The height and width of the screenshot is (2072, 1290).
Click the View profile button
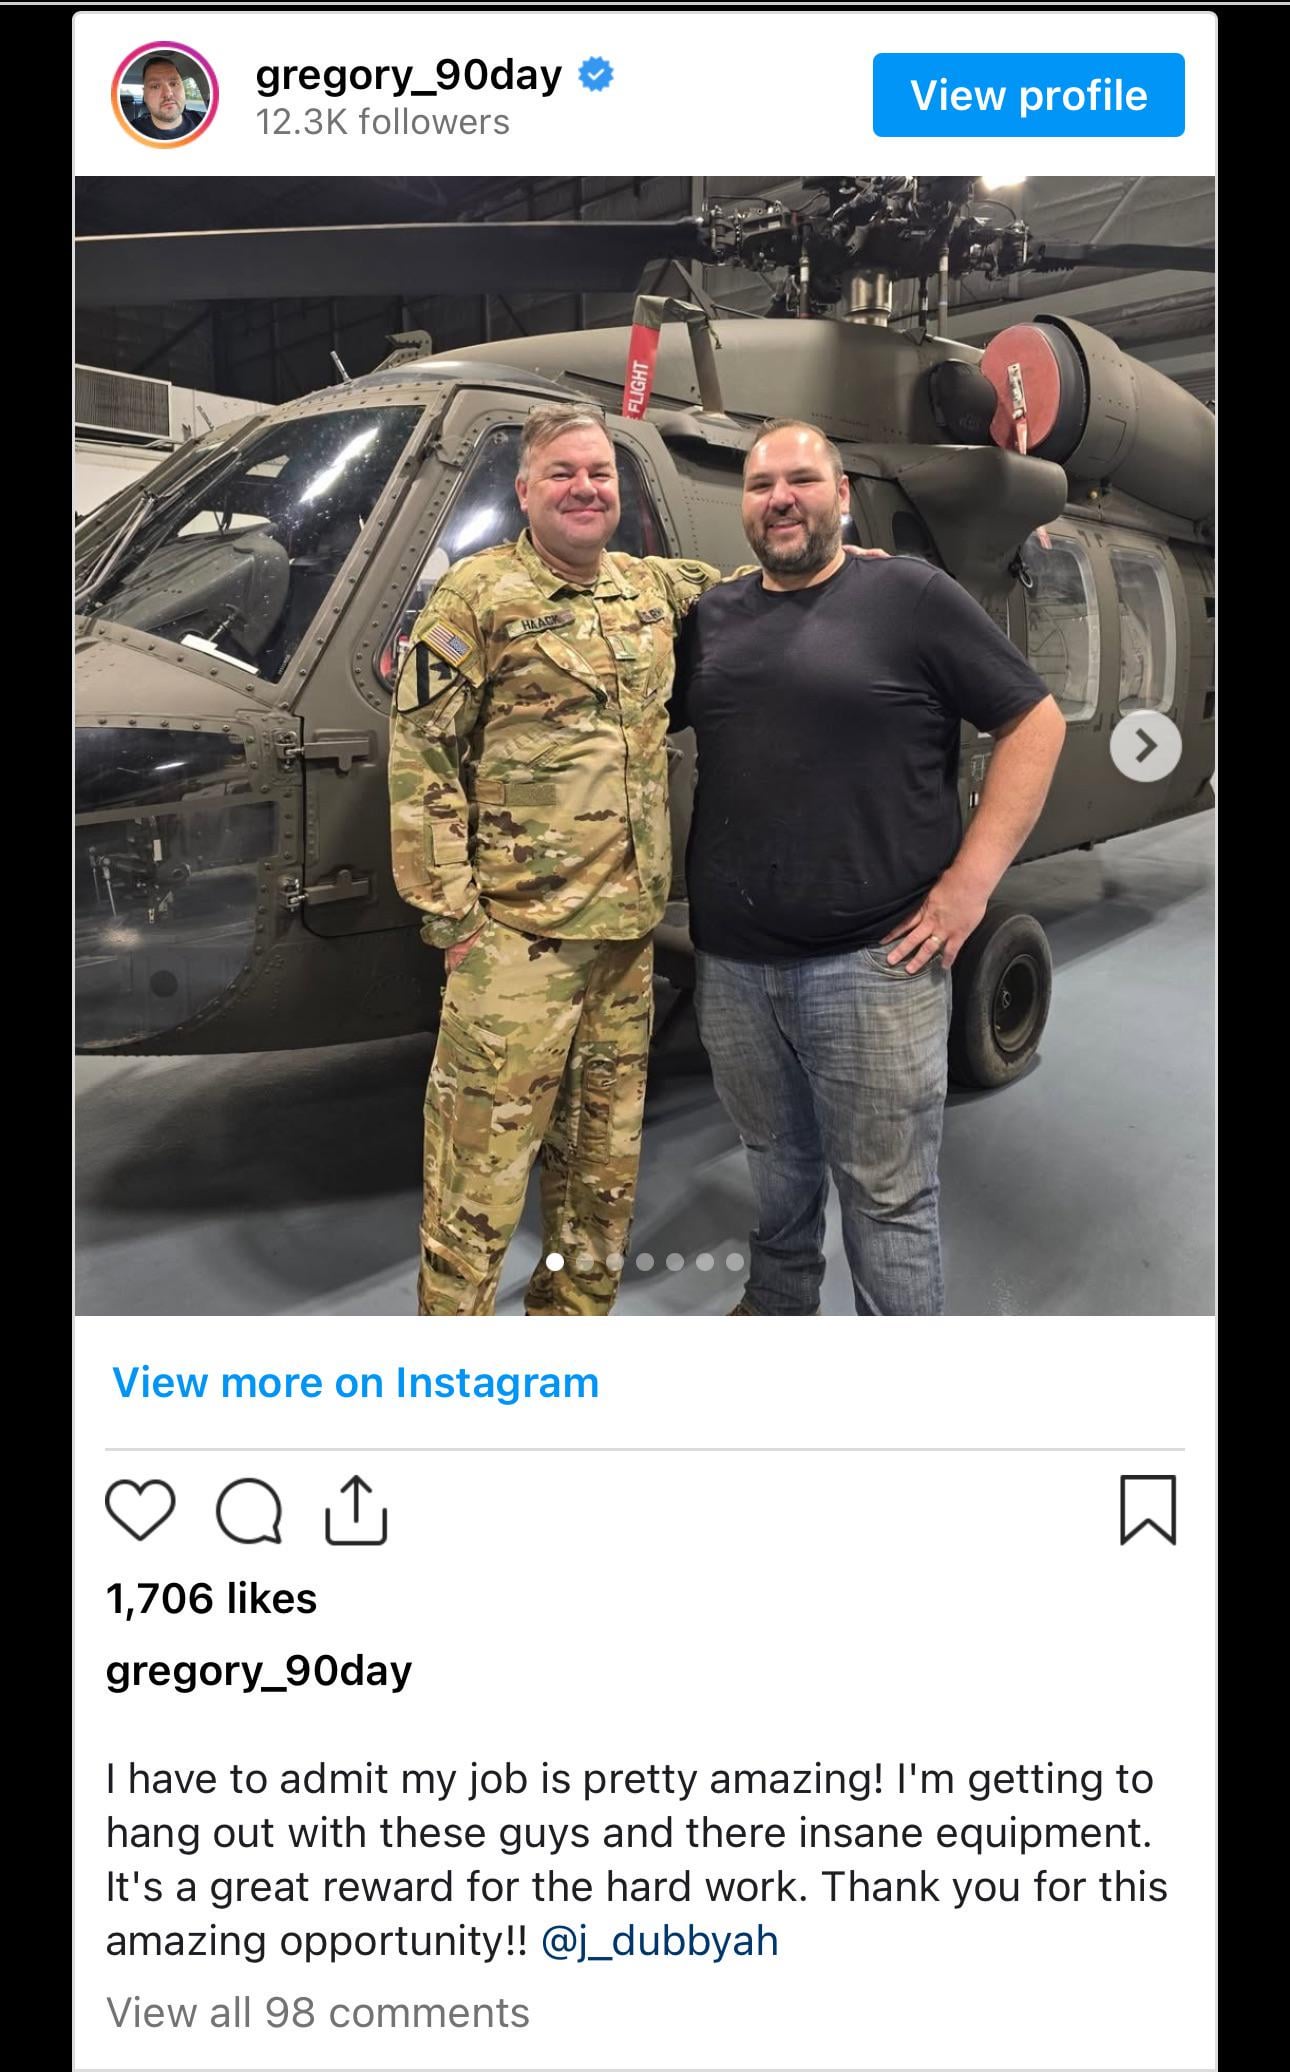coord(1028,95)
